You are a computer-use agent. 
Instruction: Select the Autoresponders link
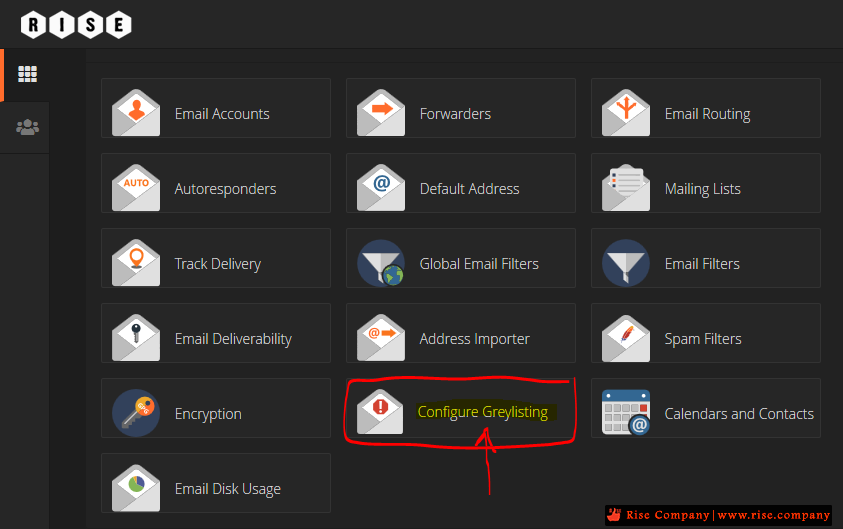coord(225,189)
